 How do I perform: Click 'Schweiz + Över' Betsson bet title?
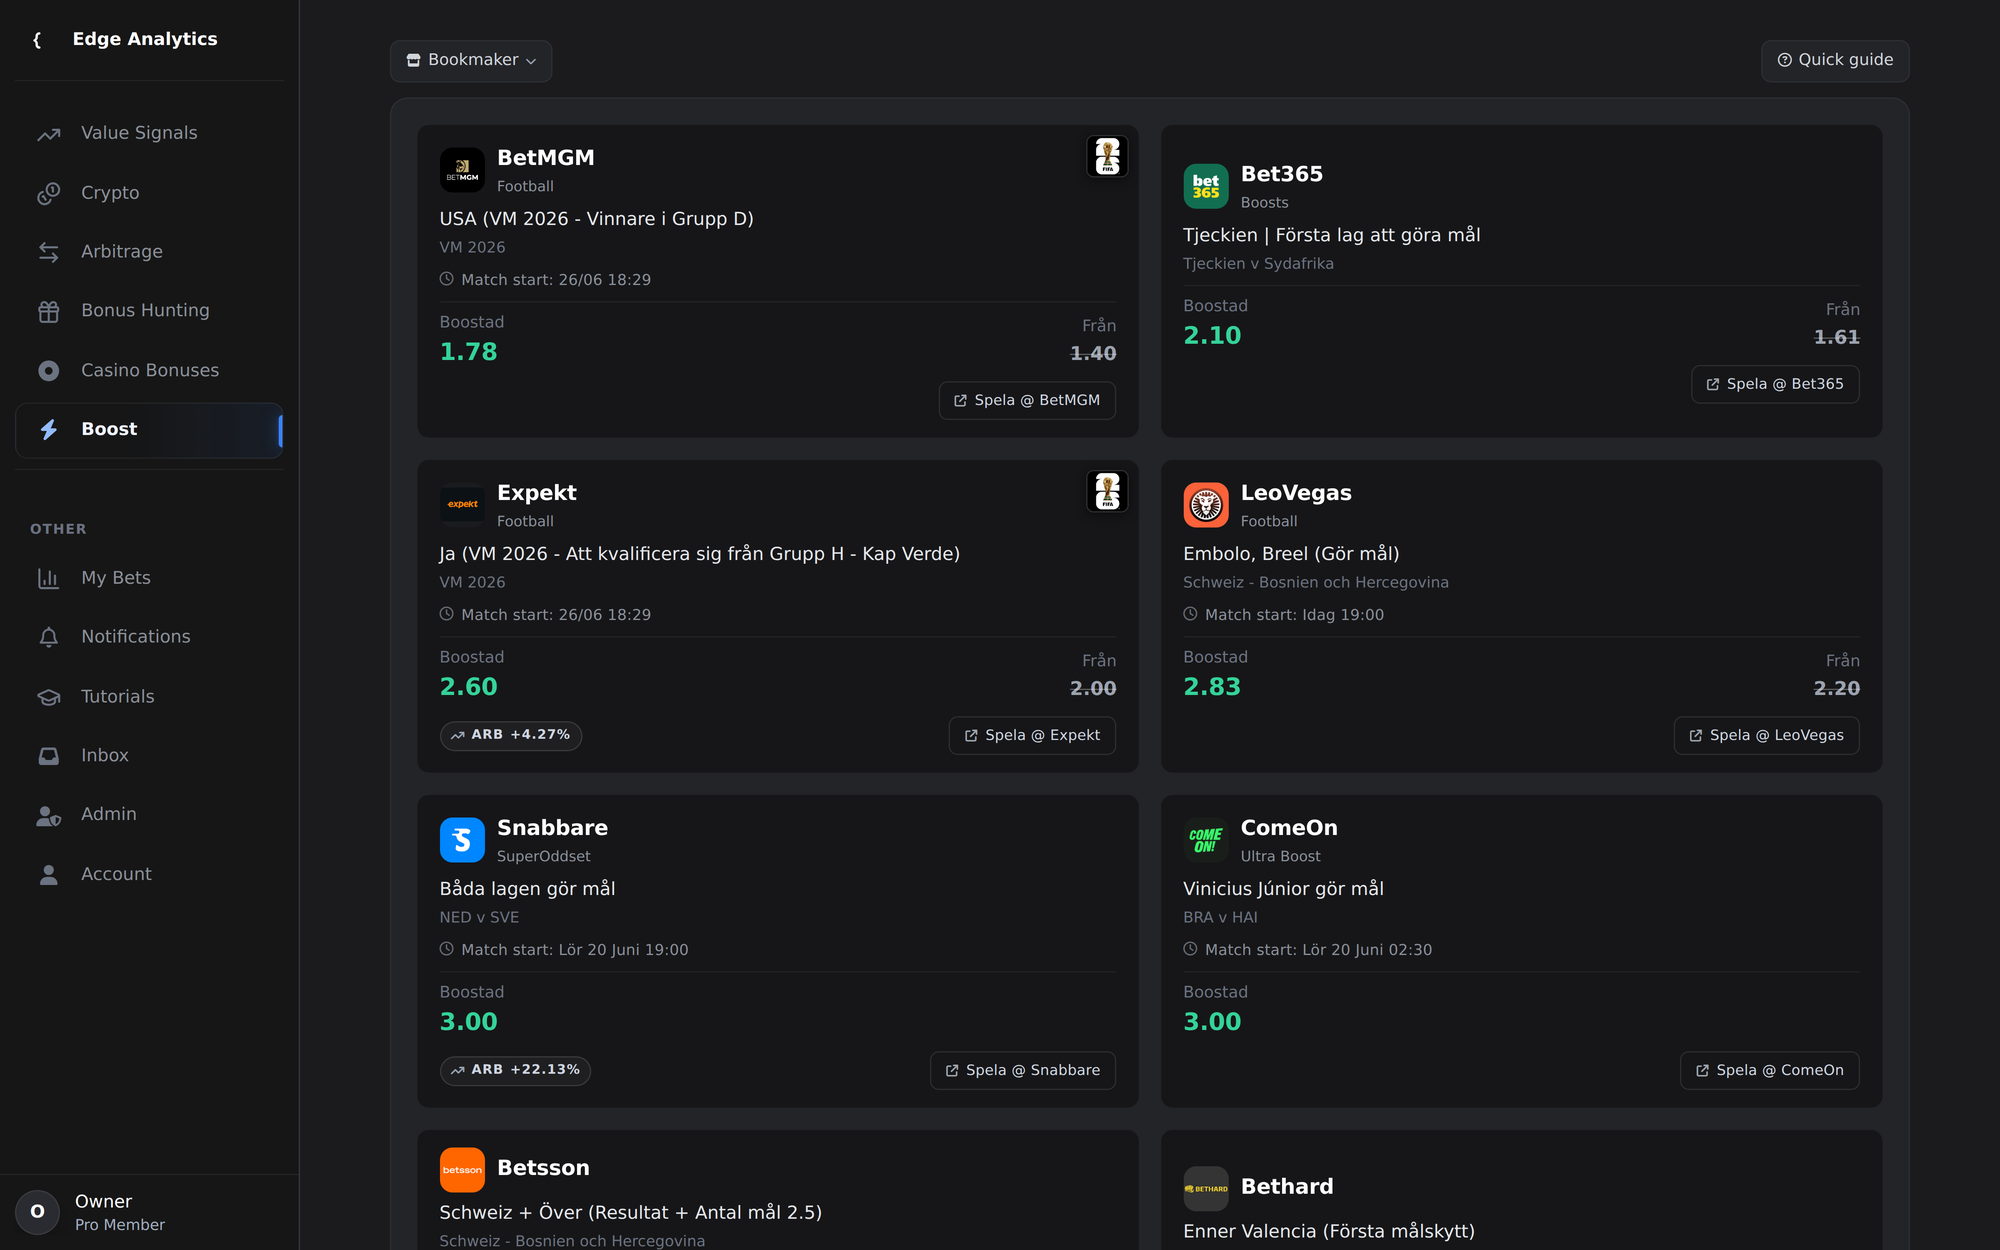coord(630,1213)
